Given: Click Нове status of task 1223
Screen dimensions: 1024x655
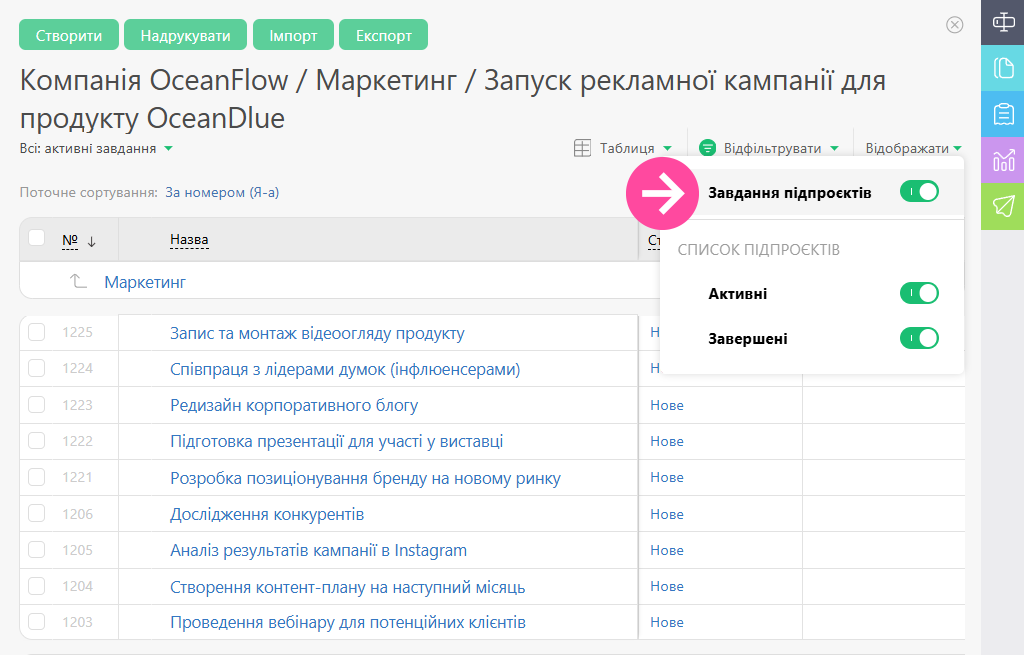Looking at the screenshot, I should coord(667,405).
